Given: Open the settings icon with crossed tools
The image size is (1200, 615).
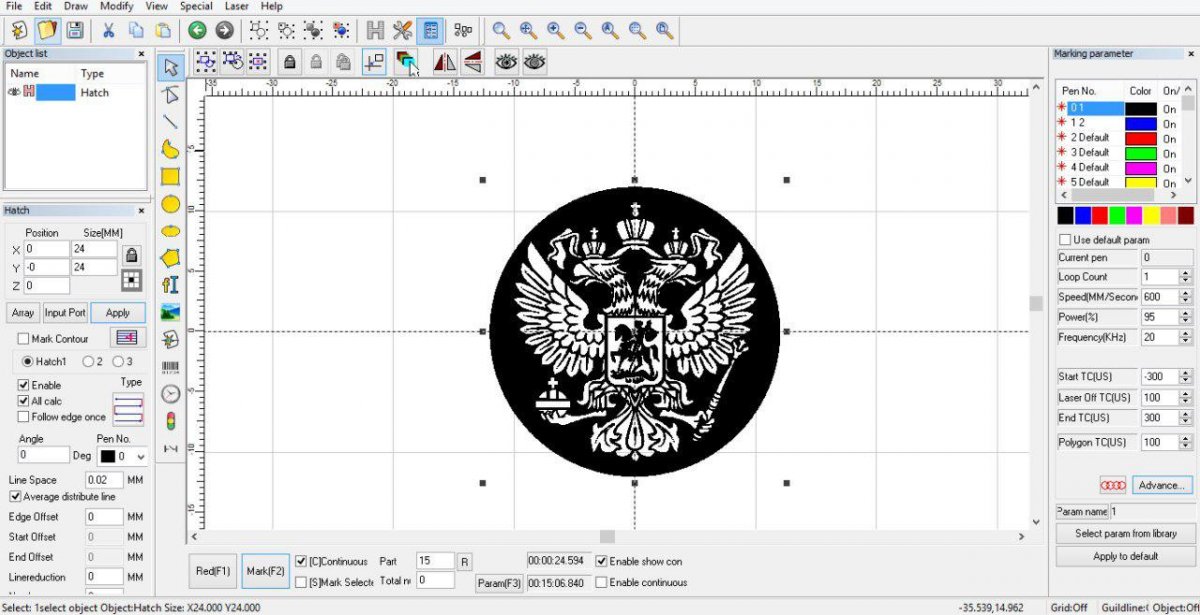Looking at the screenshot, I should point(403,31).
